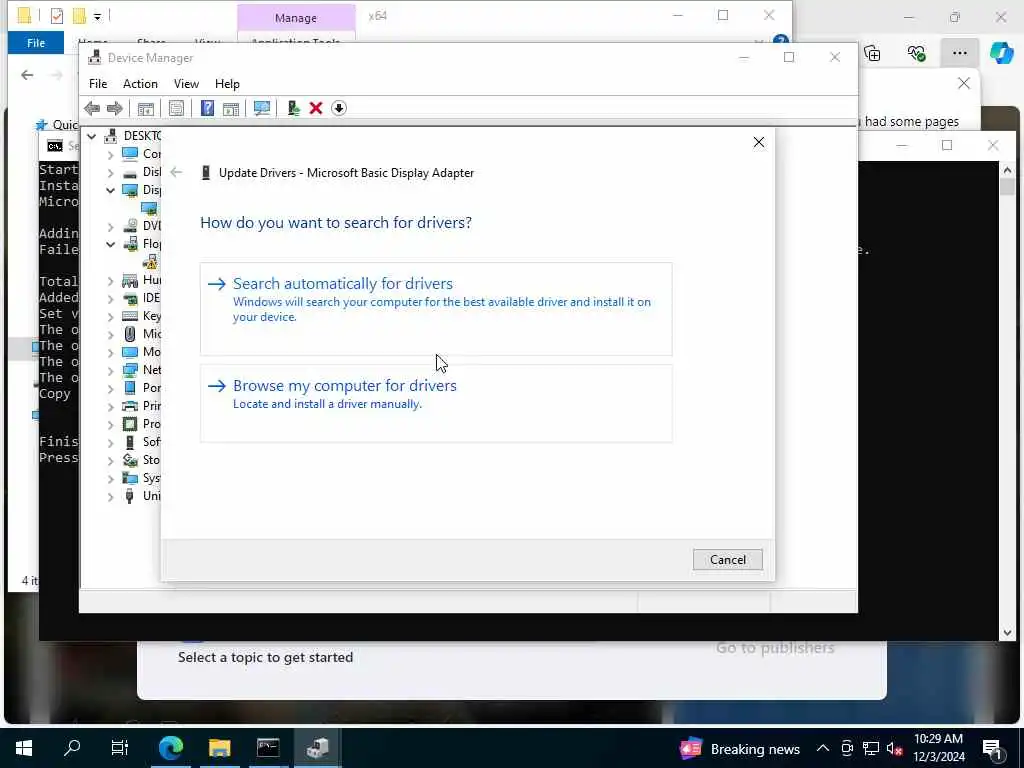Switch to File Explorer from the taskbar
The height and width of the screenshot is (768, 1024).
point(219,748)
